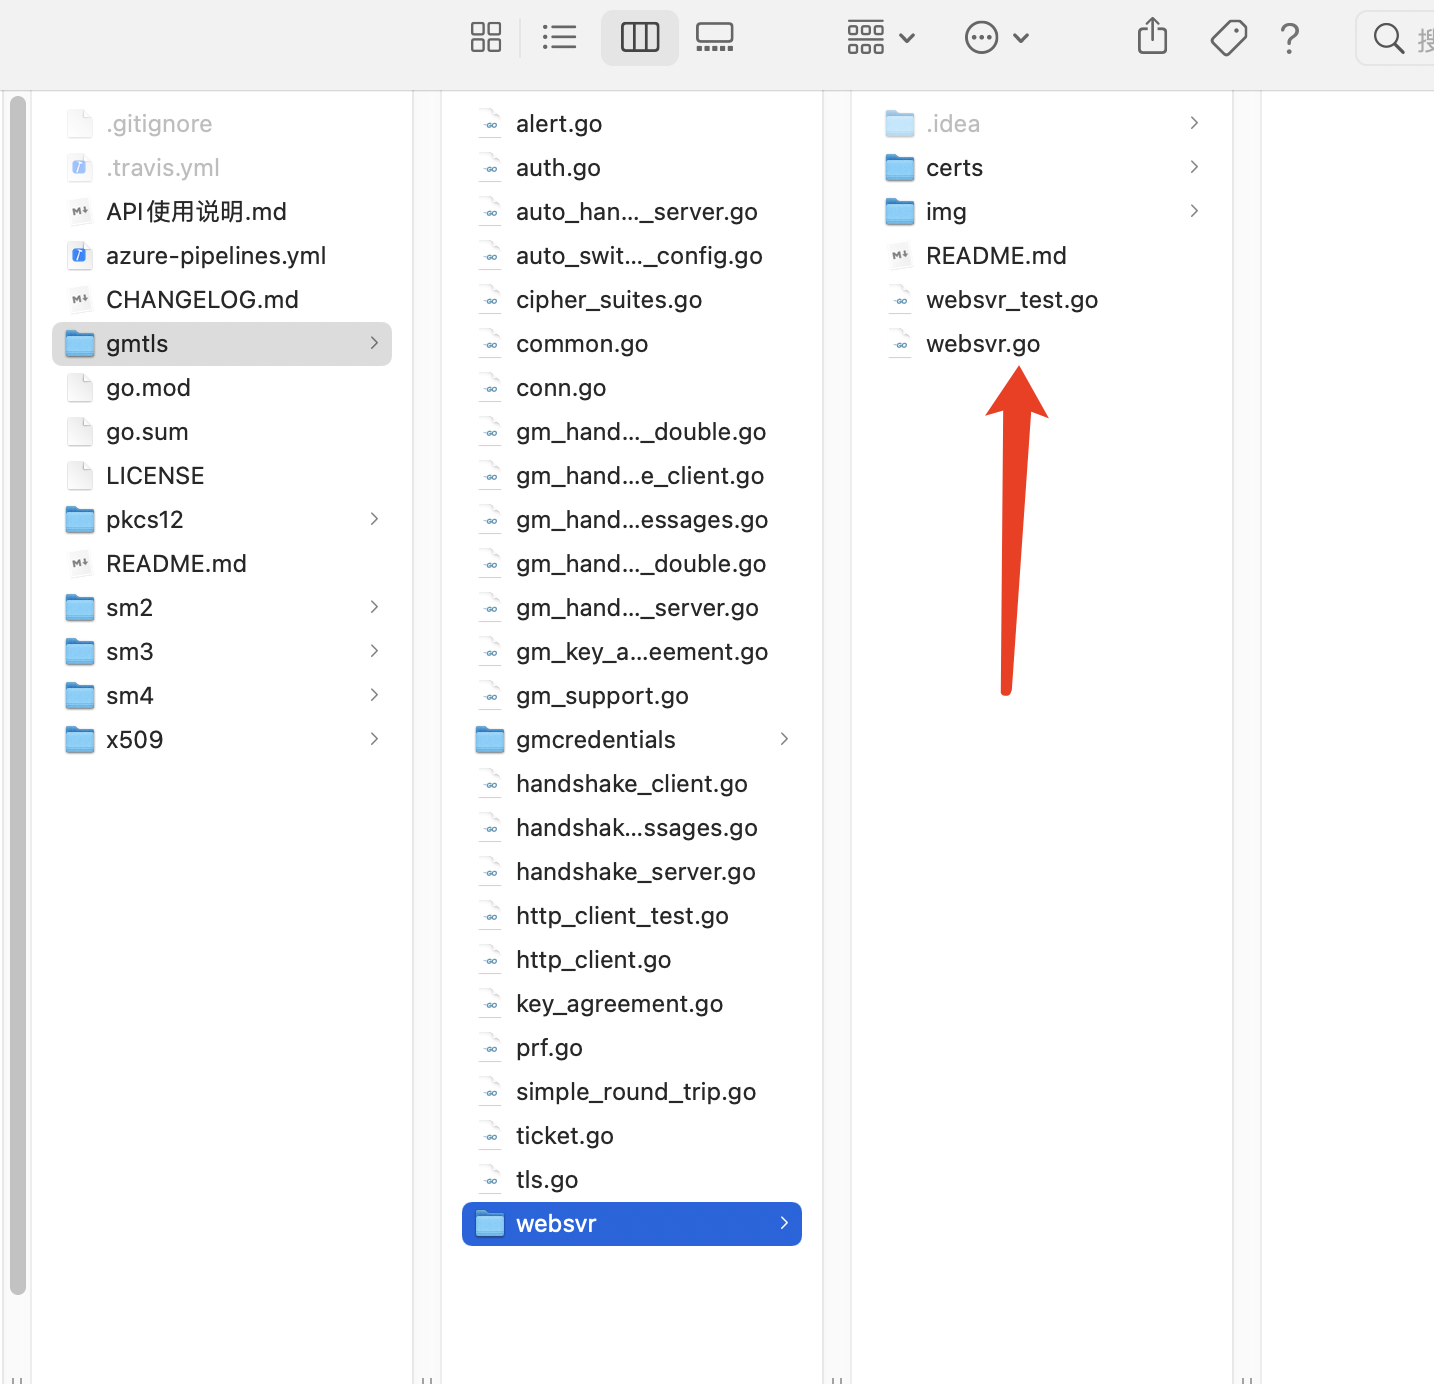Keep column view selected in the toolbar
Screen dimensions: 1434x1384
639,37
